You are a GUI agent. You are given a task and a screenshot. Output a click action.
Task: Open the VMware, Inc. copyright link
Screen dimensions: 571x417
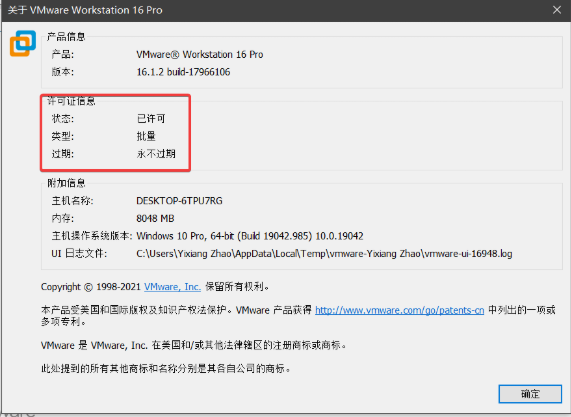tap(172, 287)
